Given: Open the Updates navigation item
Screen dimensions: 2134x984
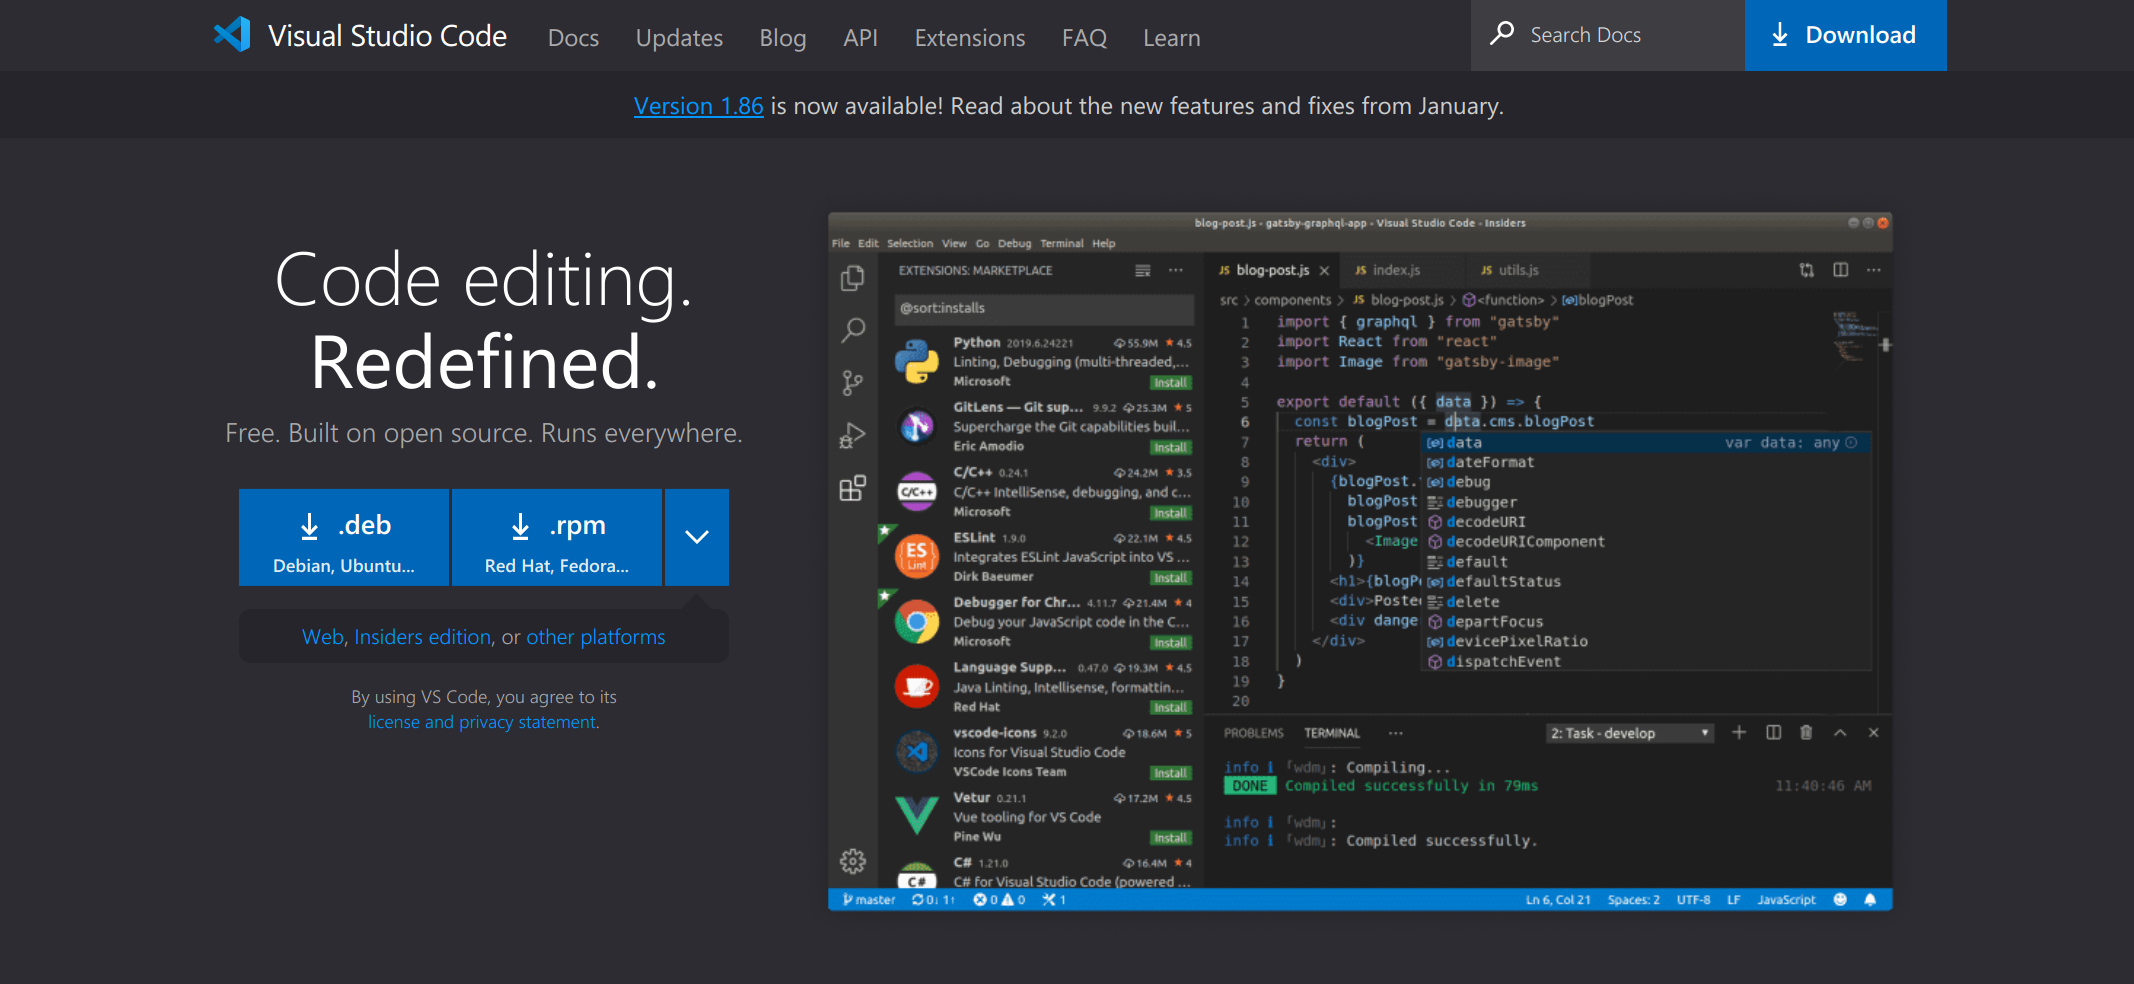Looking at the screenshot, I should (x=679, y=38).
